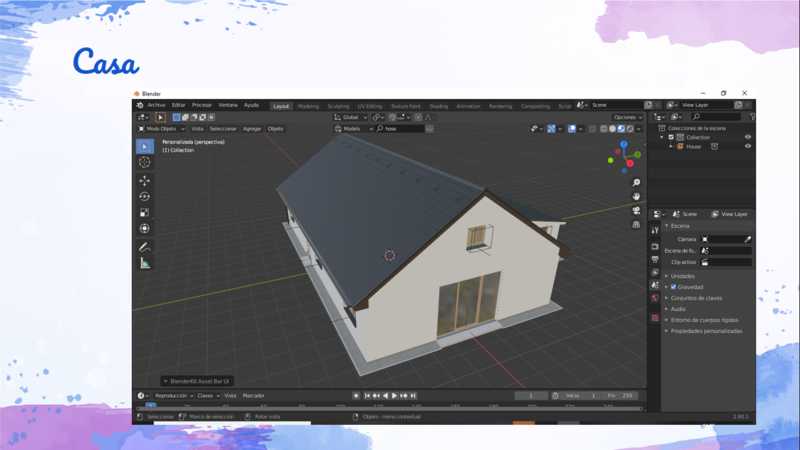The image size is (800, 450).
Task: Click the Agregar menu button
Action: click(252, 129)
